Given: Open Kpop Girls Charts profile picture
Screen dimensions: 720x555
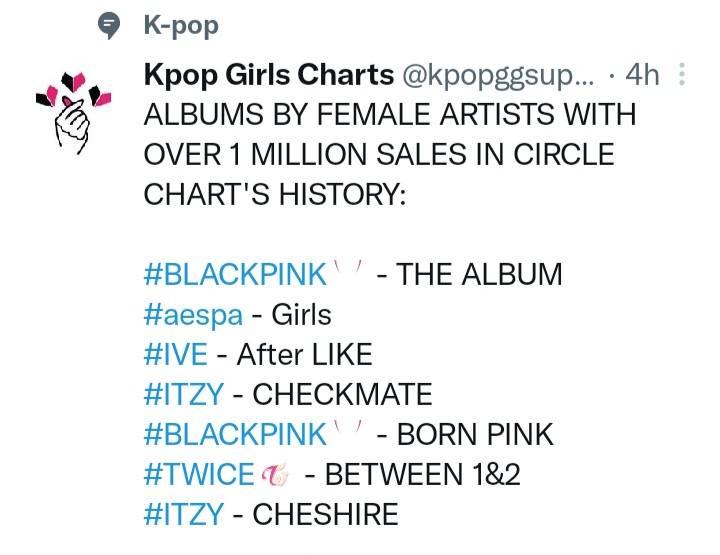Looking at the screenshot, I should point(73,112).
